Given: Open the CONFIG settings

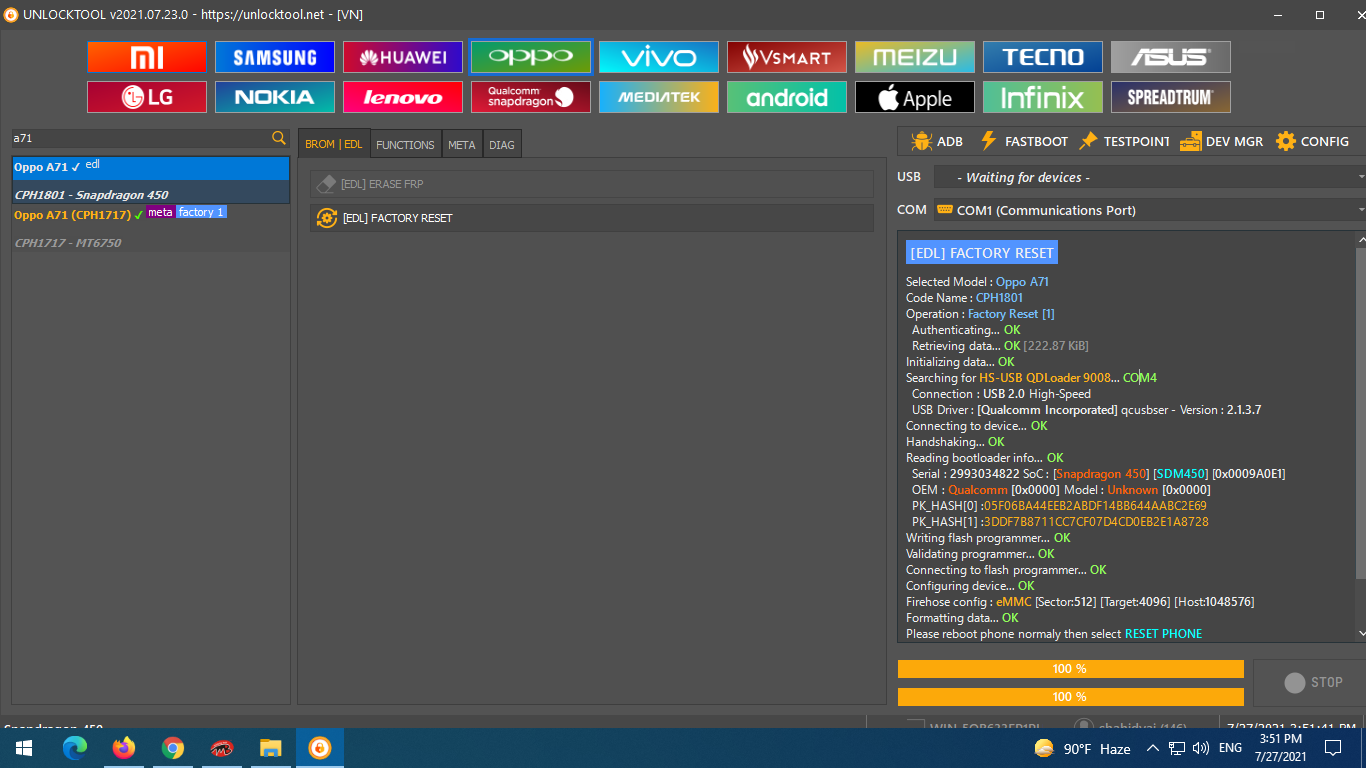Looking at the screenshot, I should click(x=1313, y=141).
